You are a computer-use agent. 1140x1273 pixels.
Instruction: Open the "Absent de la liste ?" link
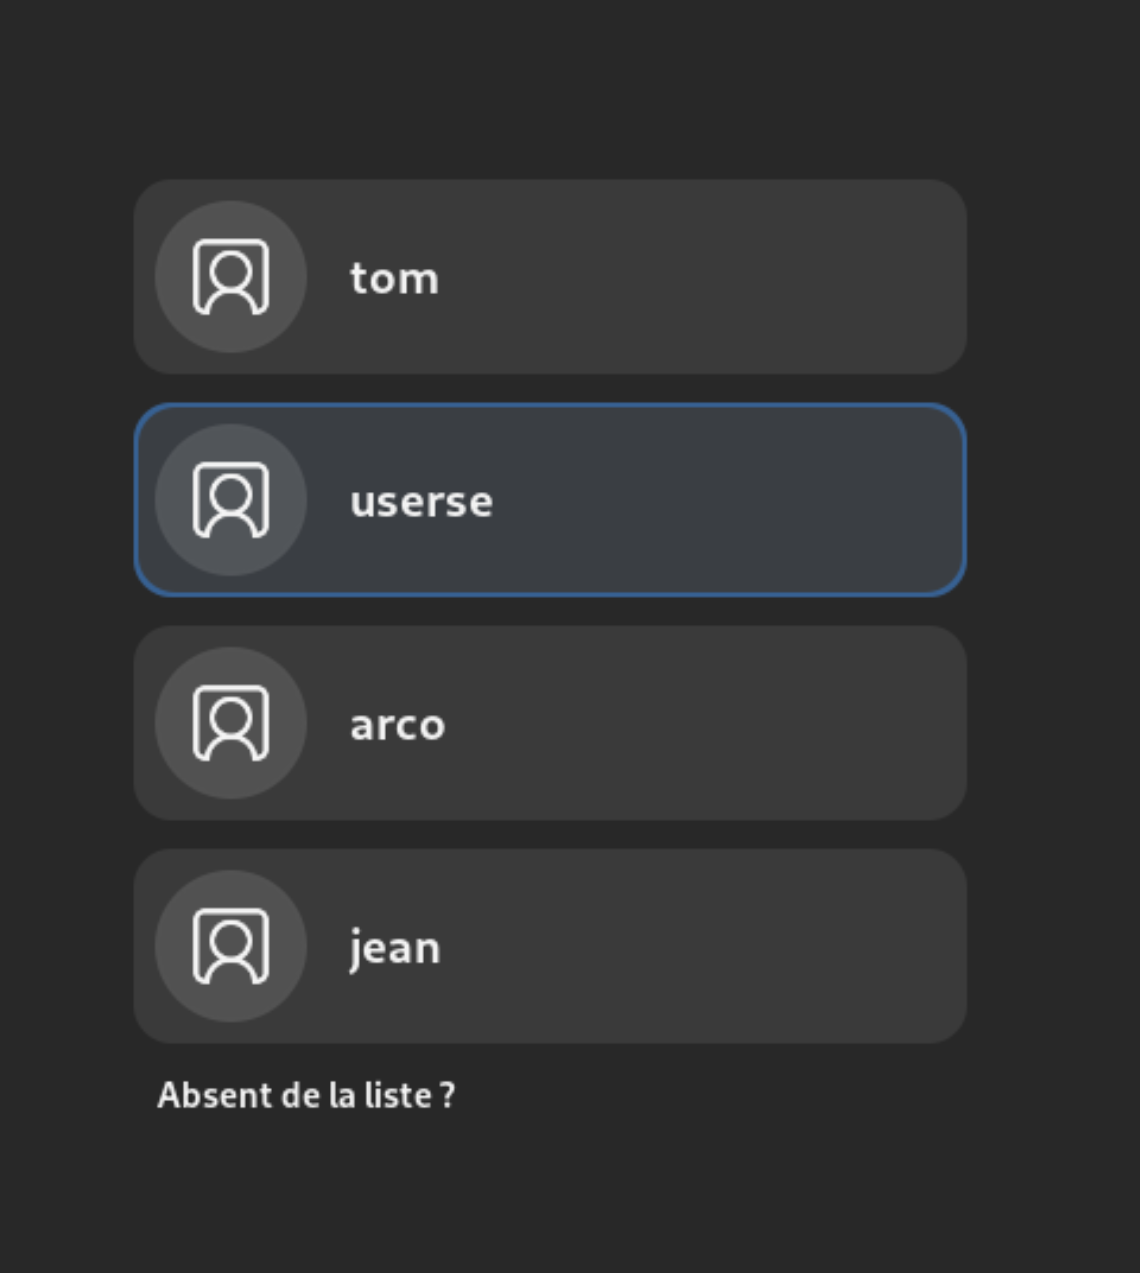pyautogui.click(x=306, y=1095)
